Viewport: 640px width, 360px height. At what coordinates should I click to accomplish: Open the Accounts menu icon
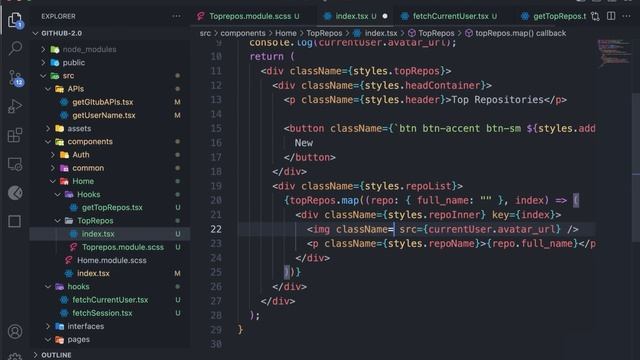(15, 331)
